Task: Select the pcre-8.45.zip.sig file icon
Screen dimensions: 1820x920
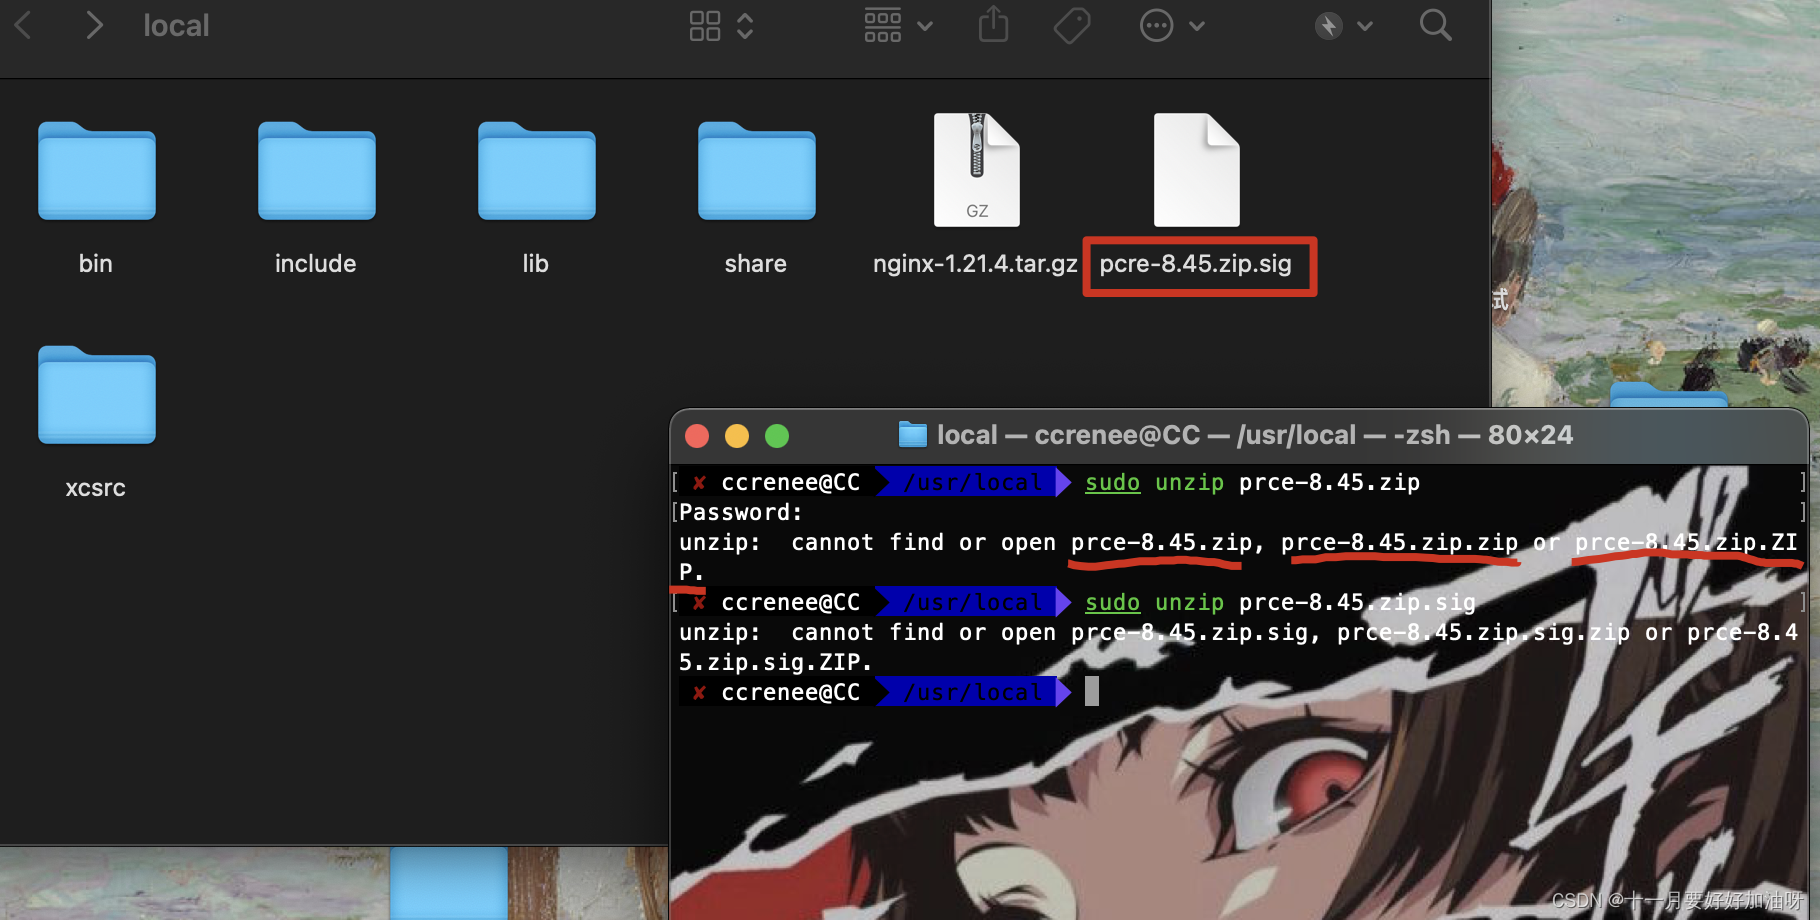Action: pos(1196,170)
